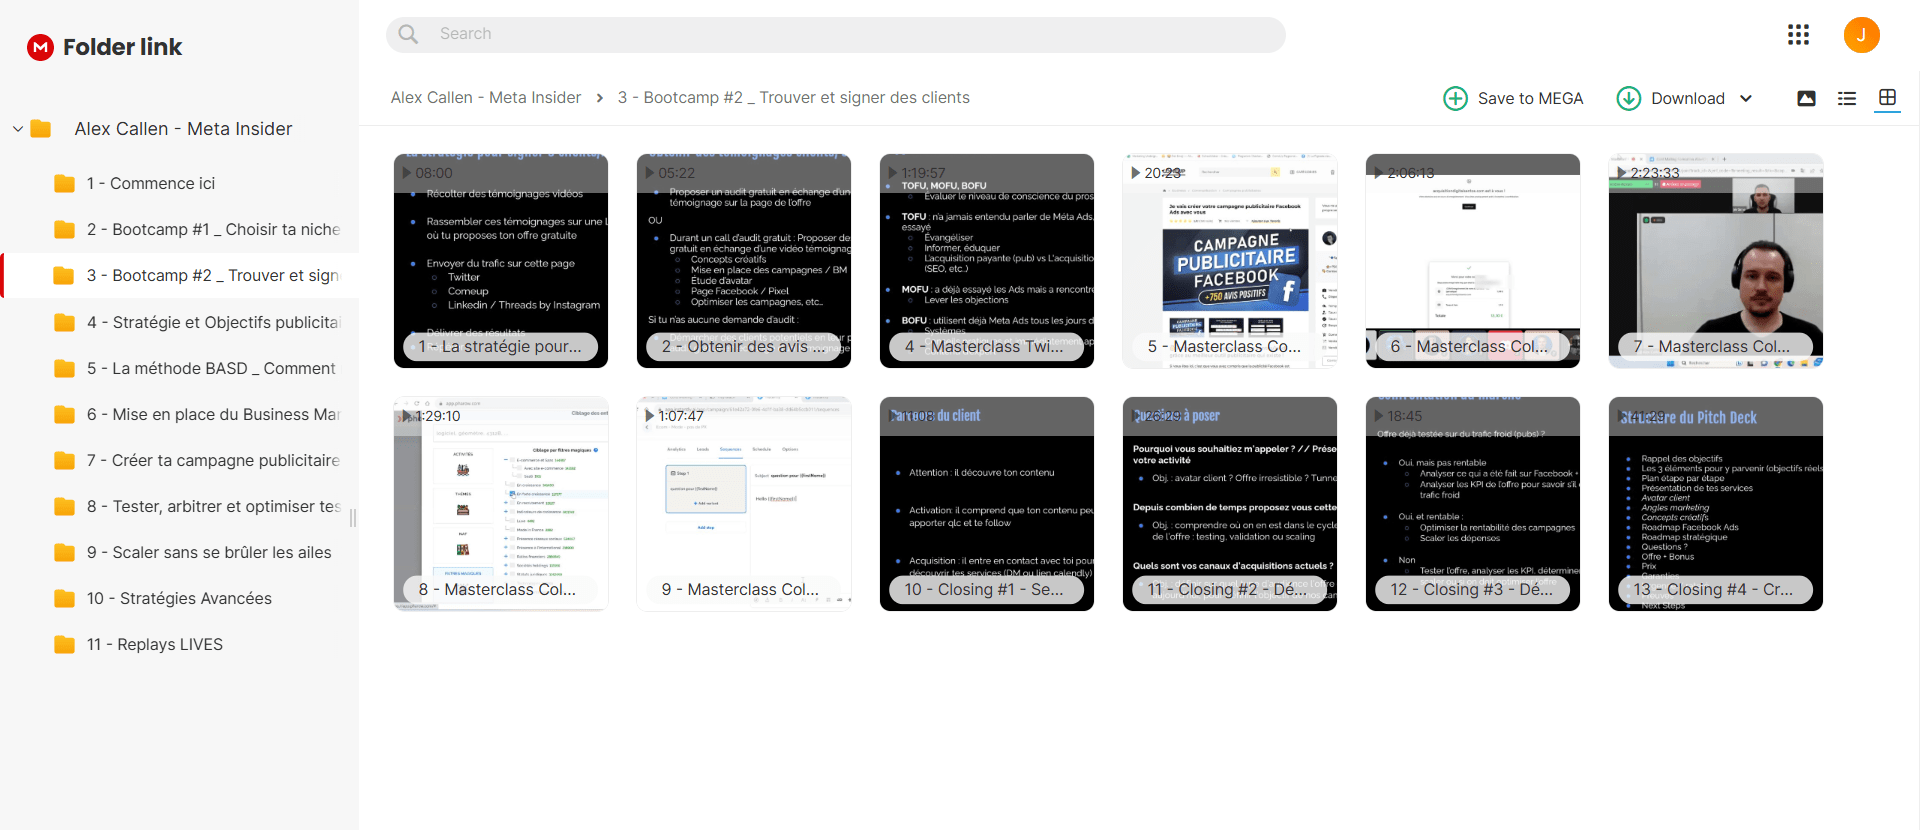This screenshot has width=1920, height=830.
Task: Open video 12 - Closing #3 - Dé...
Action: point(1473,504)
